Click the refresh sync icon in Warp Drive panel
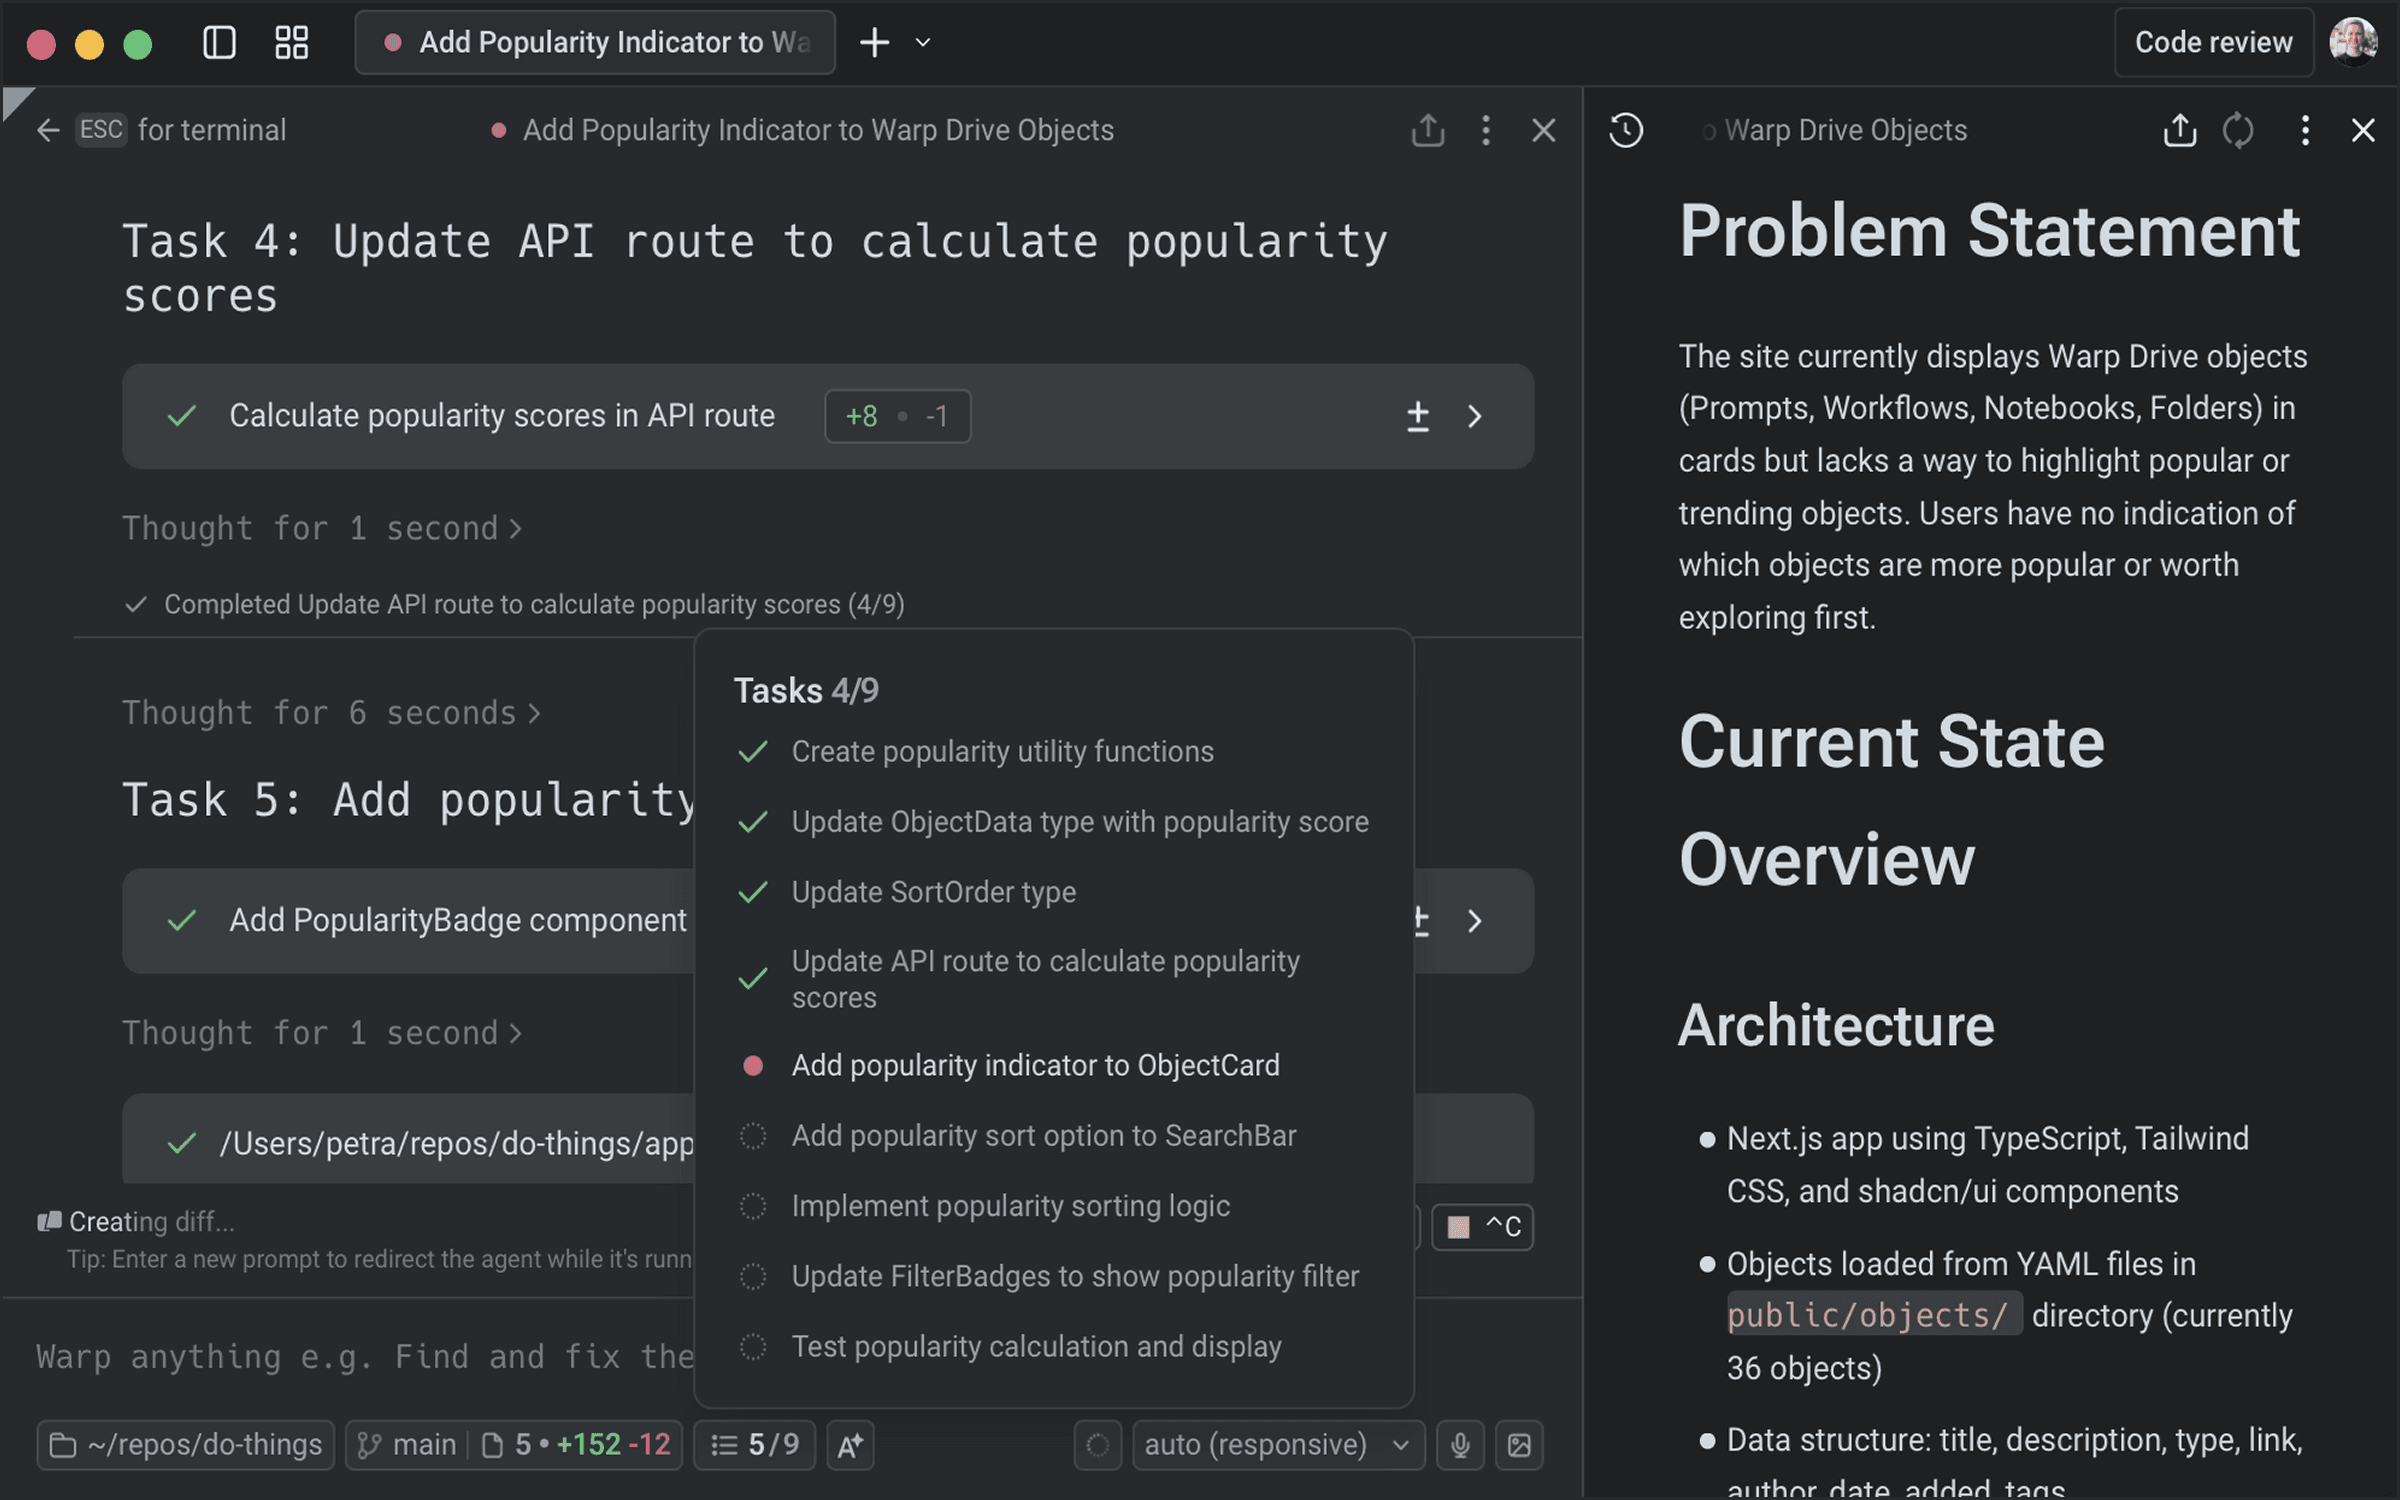 pos(2238,130)
